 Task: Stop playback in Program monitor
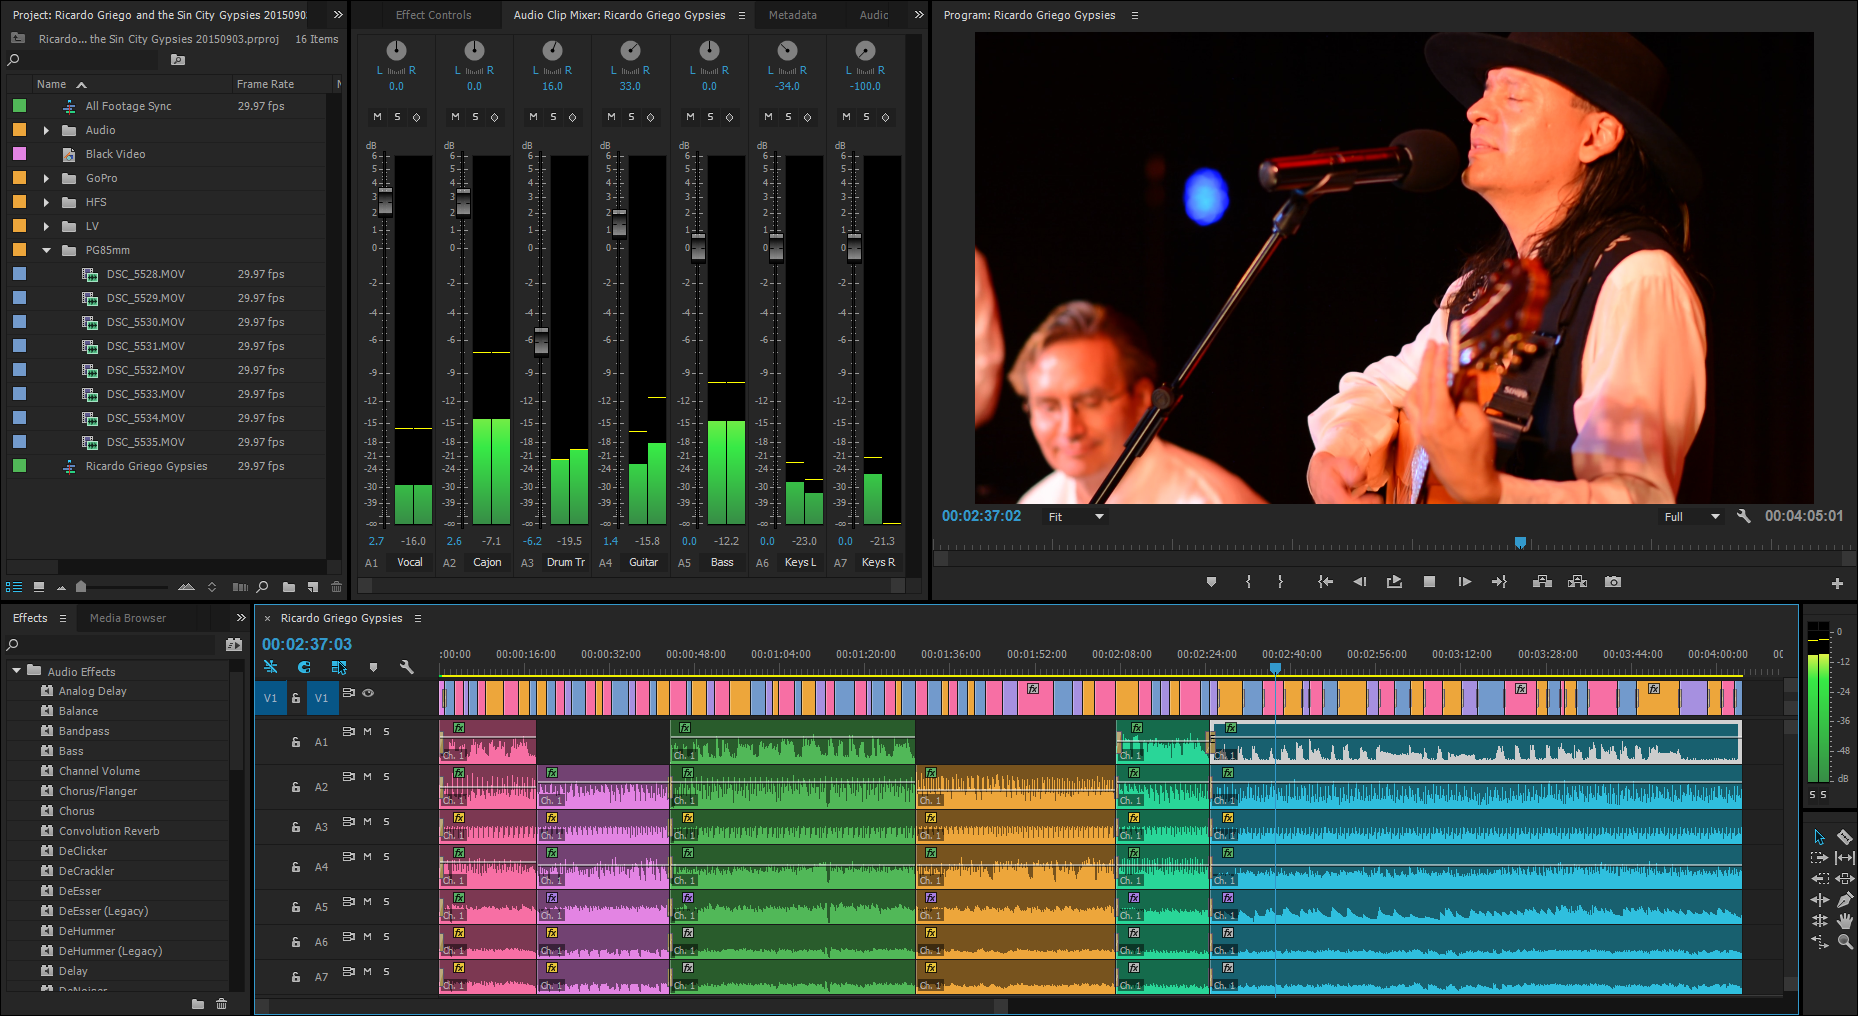1429,582
